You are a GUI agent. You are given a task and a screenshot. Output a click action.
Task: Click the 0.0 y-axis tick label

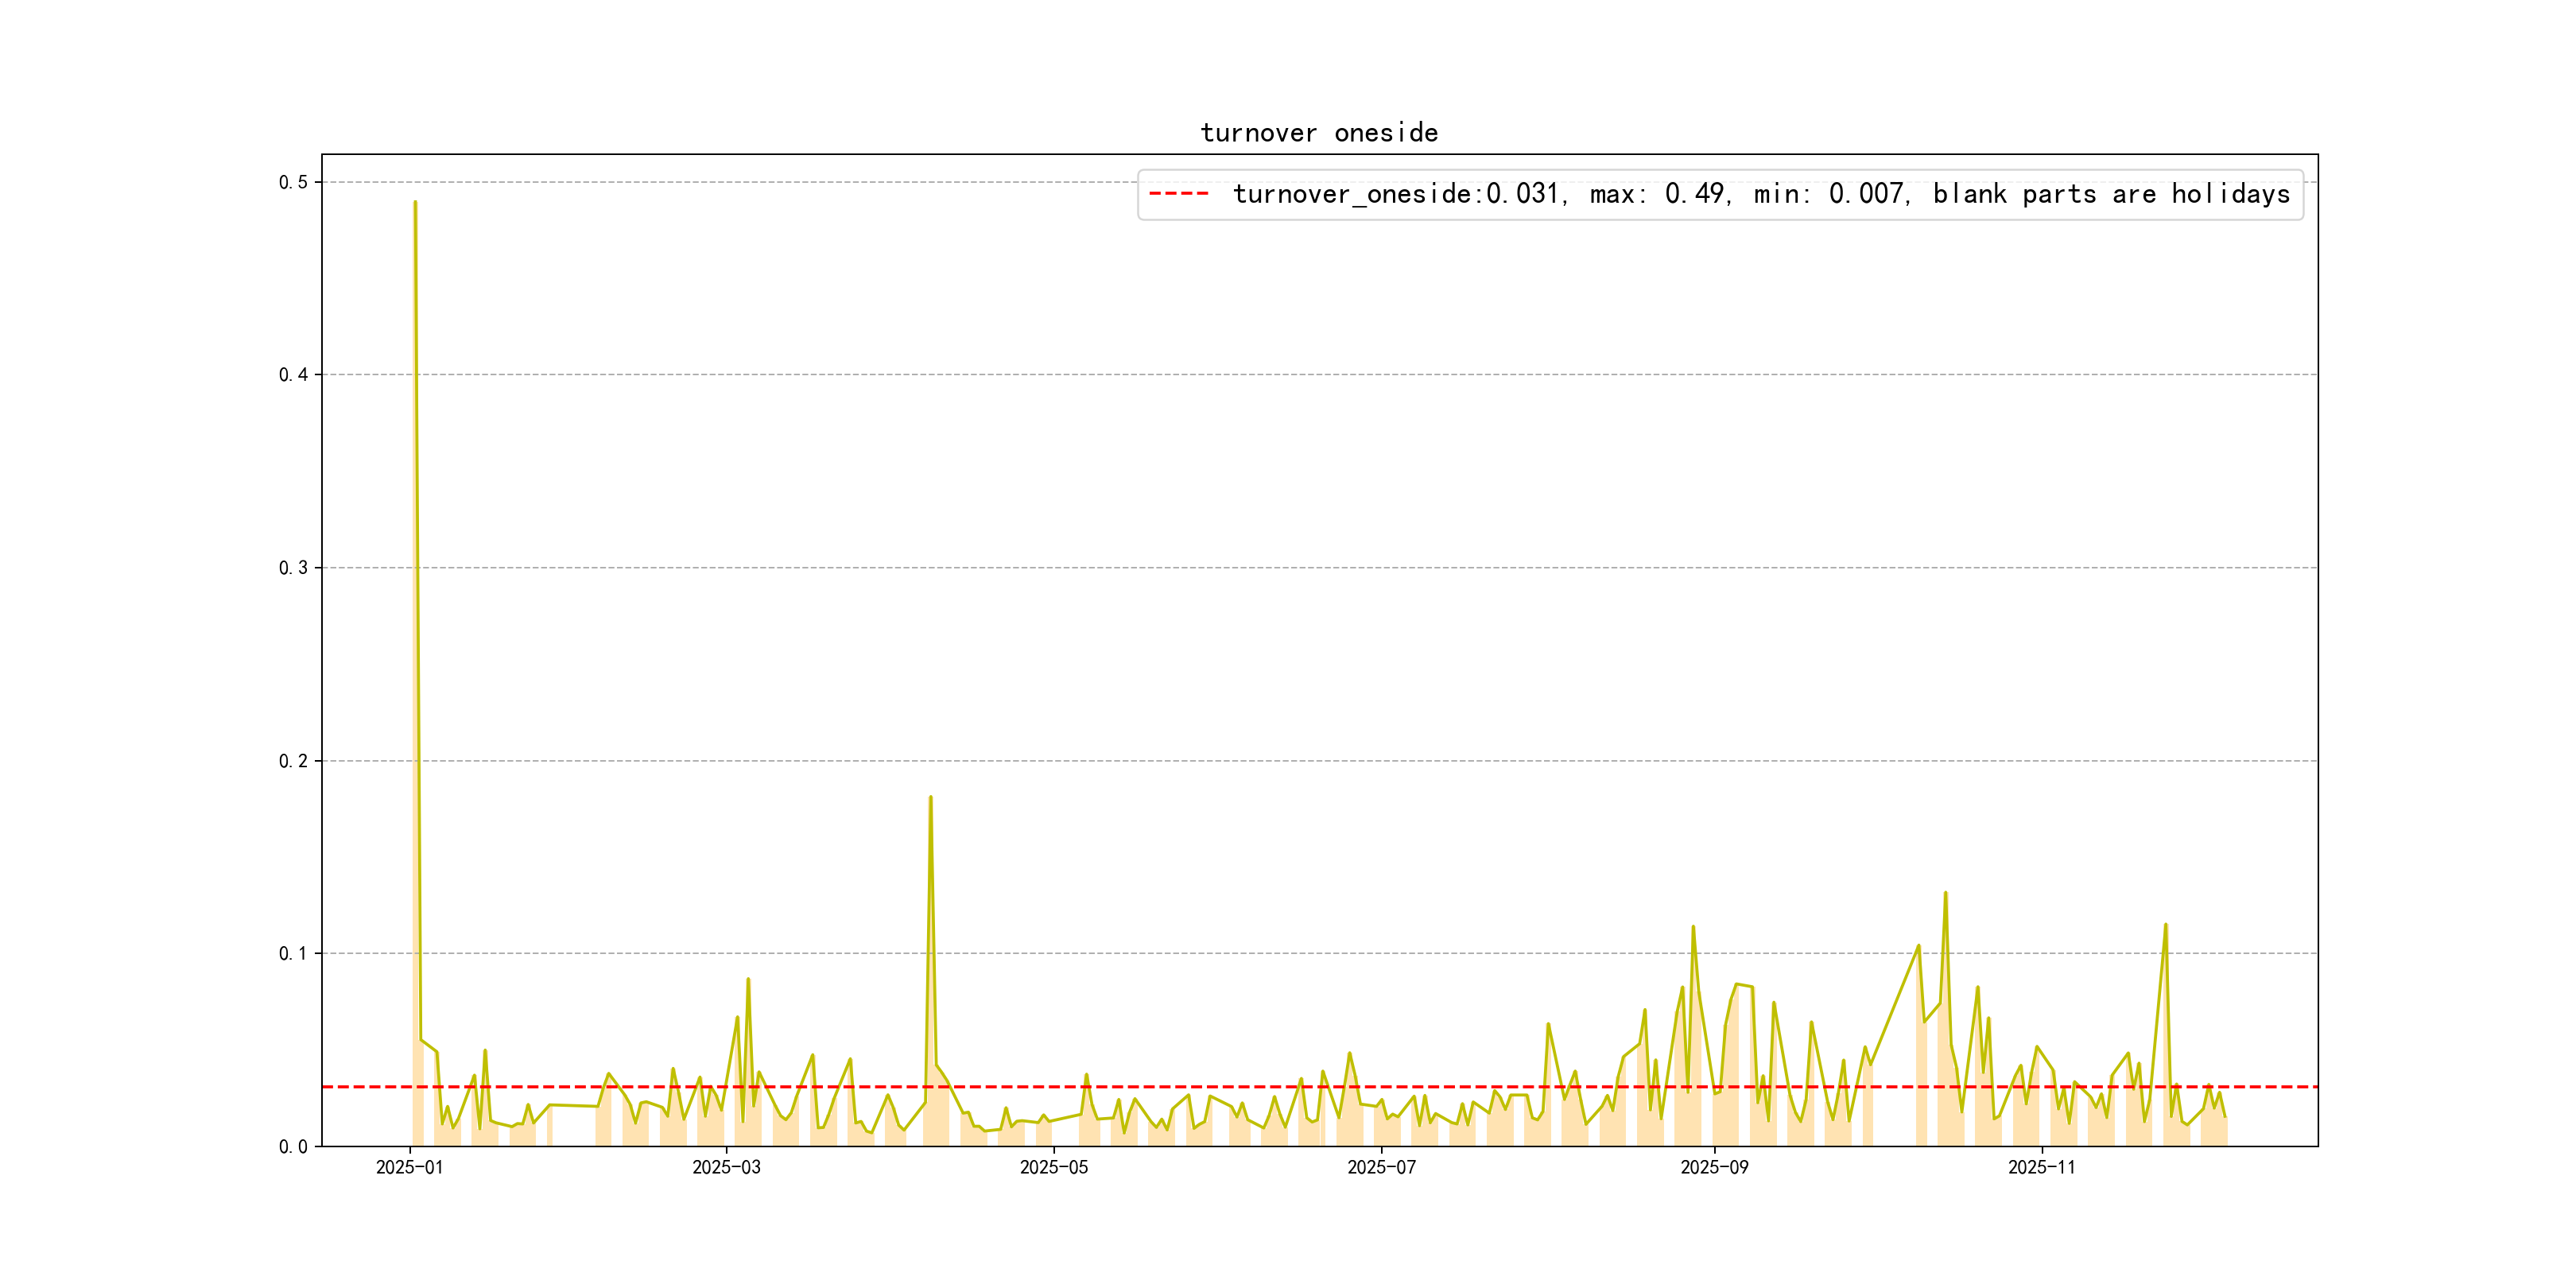(x=293, y=1147)
